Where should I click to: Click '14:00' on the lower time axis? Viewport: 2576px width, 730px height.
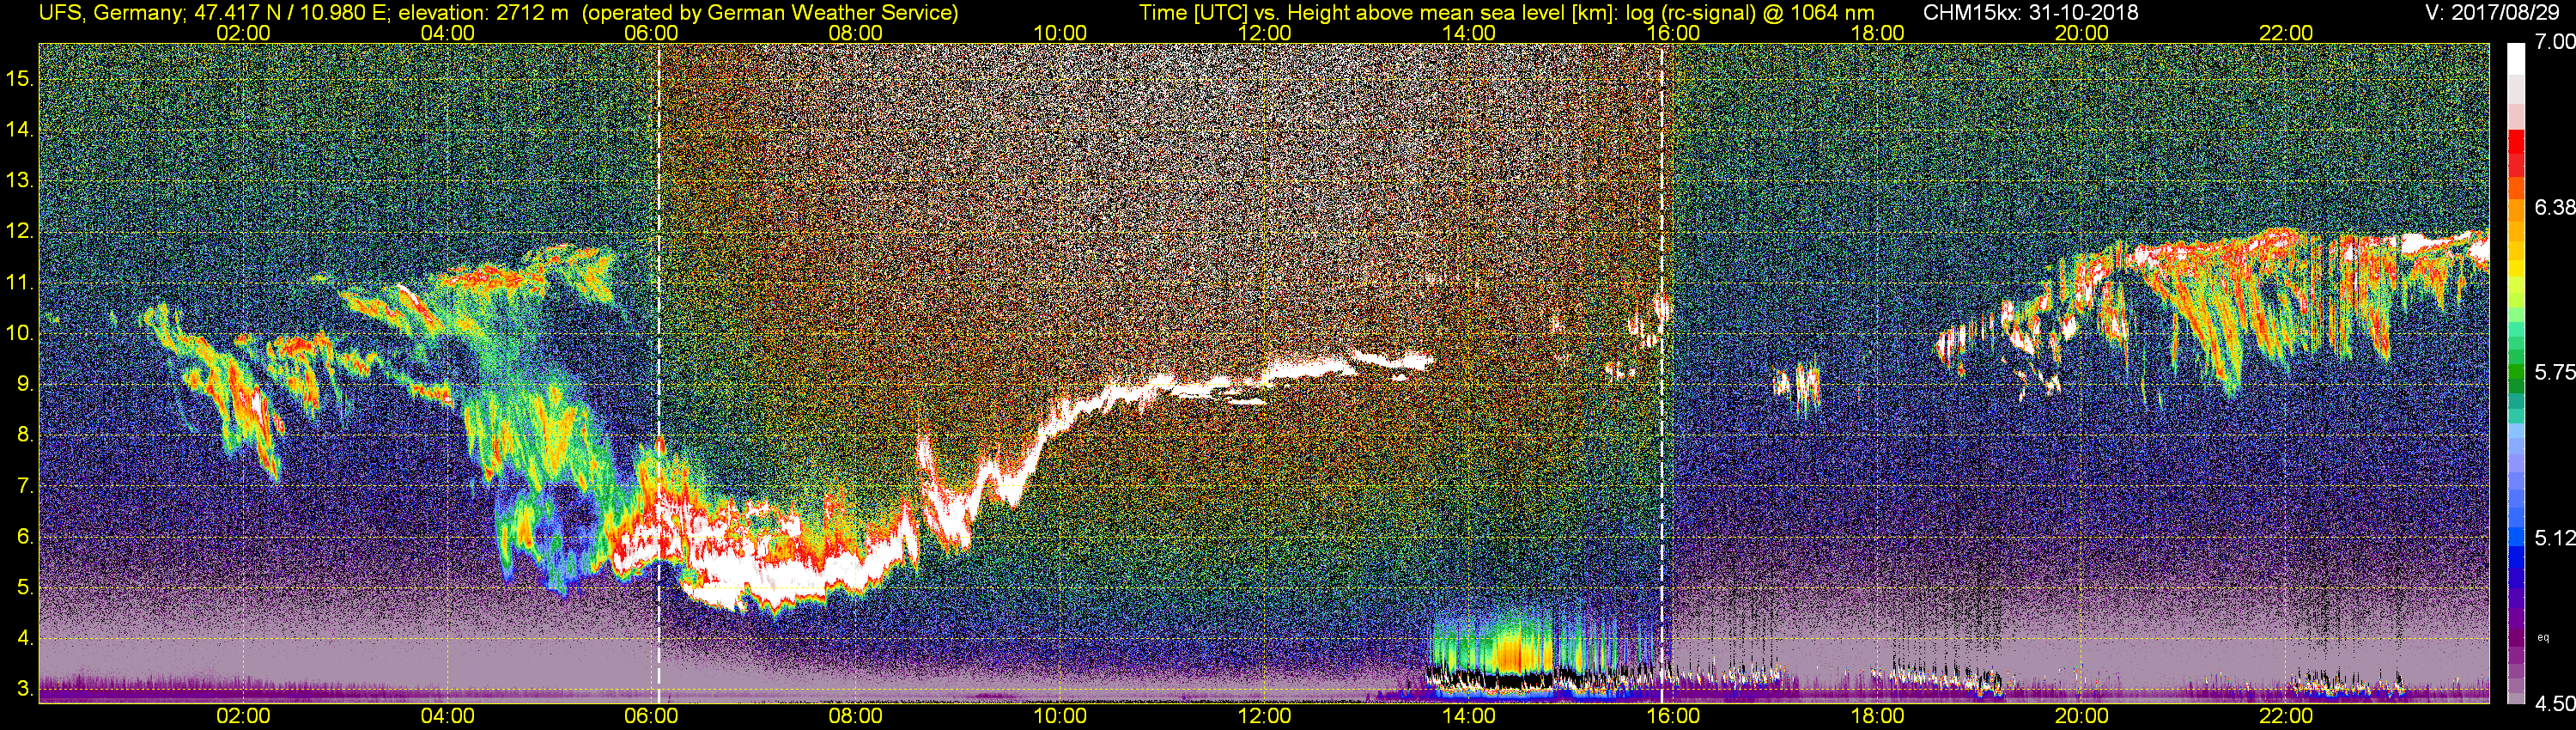click(1469, 716)
